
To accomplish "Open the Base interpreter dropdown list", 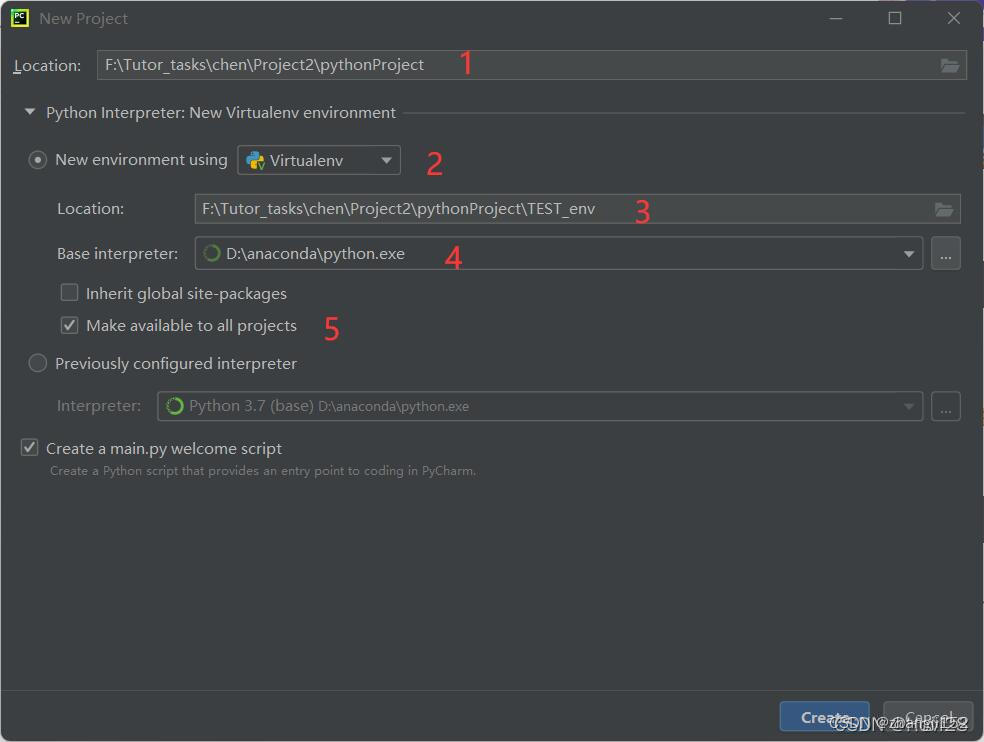I will pos(908,253).
